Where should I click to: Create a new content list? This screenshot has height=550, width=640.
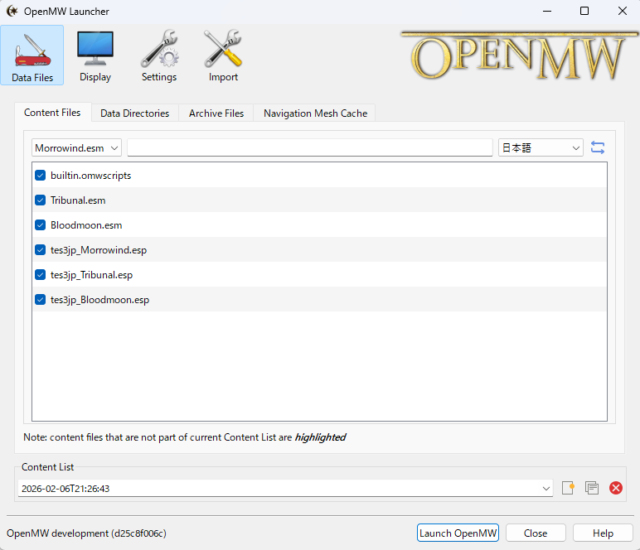[568, 488]
